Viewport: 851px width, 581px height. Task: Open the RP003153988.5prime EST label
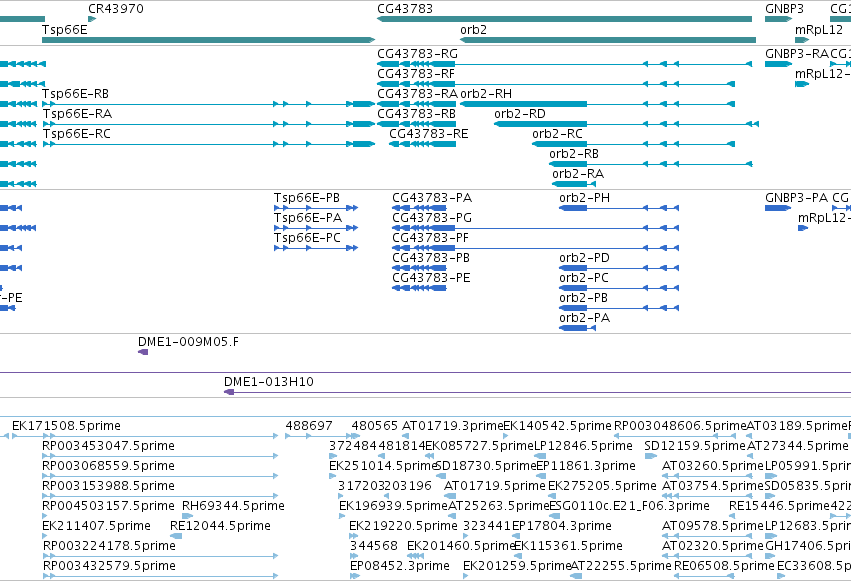click(x=109, y=486)
